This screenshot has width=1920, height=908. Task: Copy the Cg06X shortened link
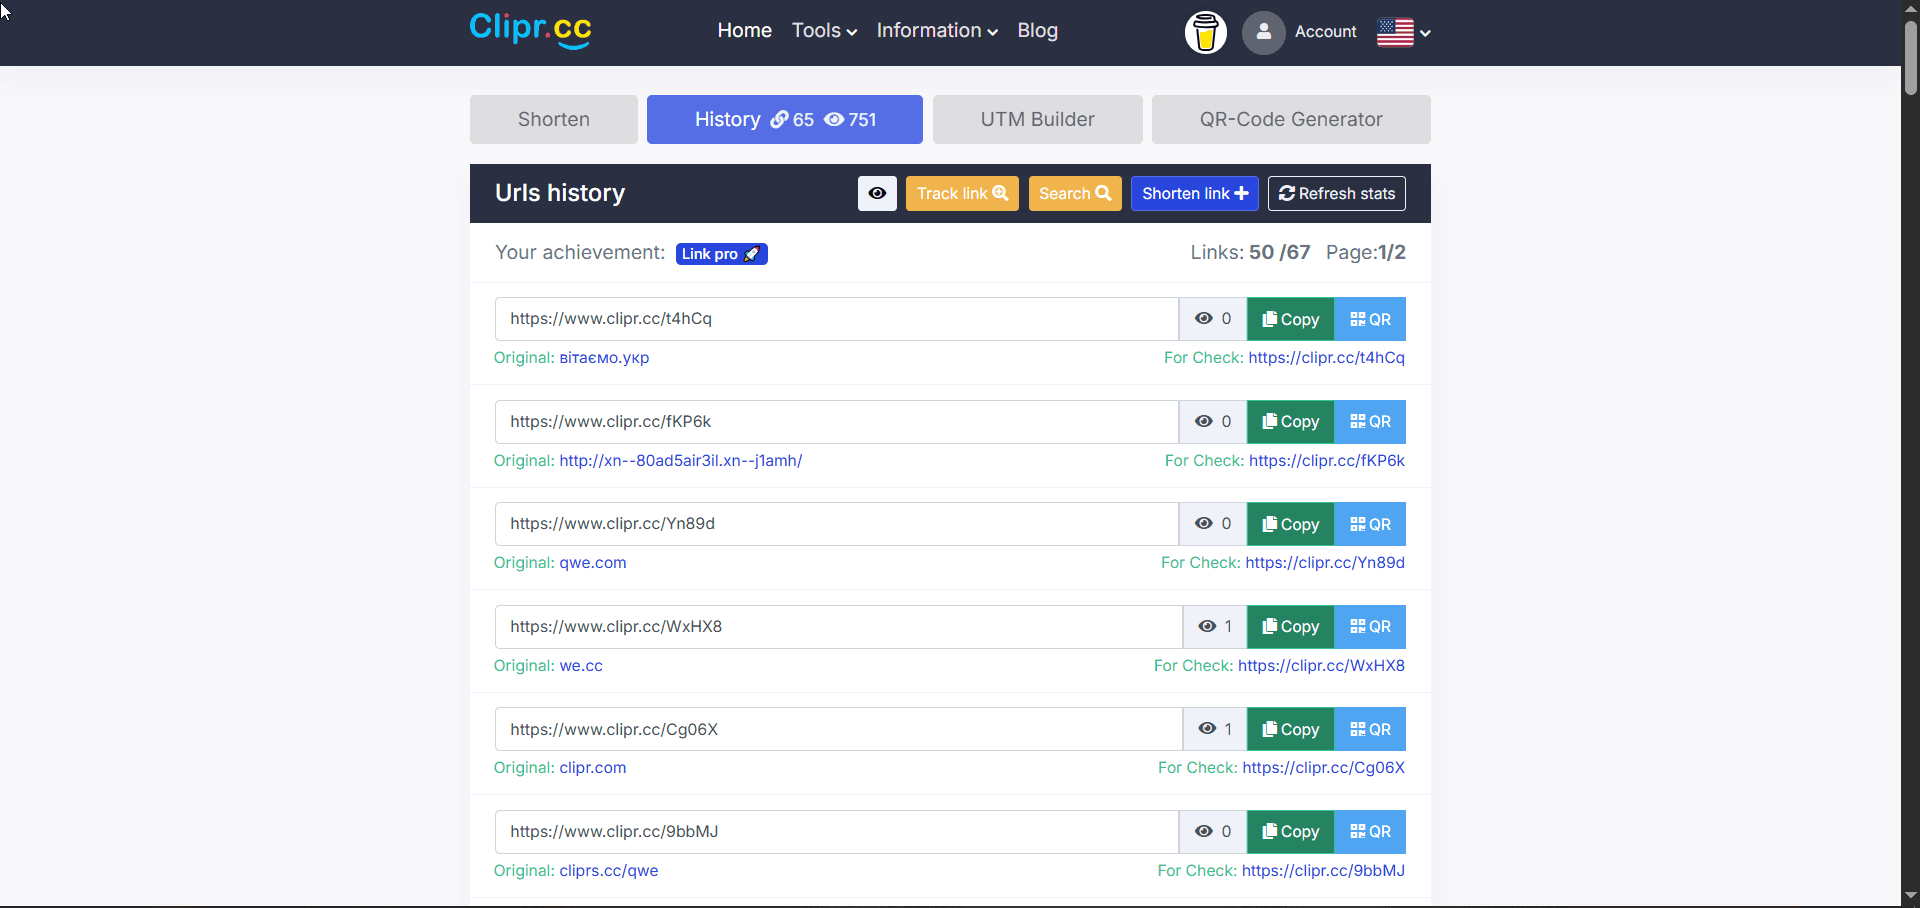point(1290,728)
